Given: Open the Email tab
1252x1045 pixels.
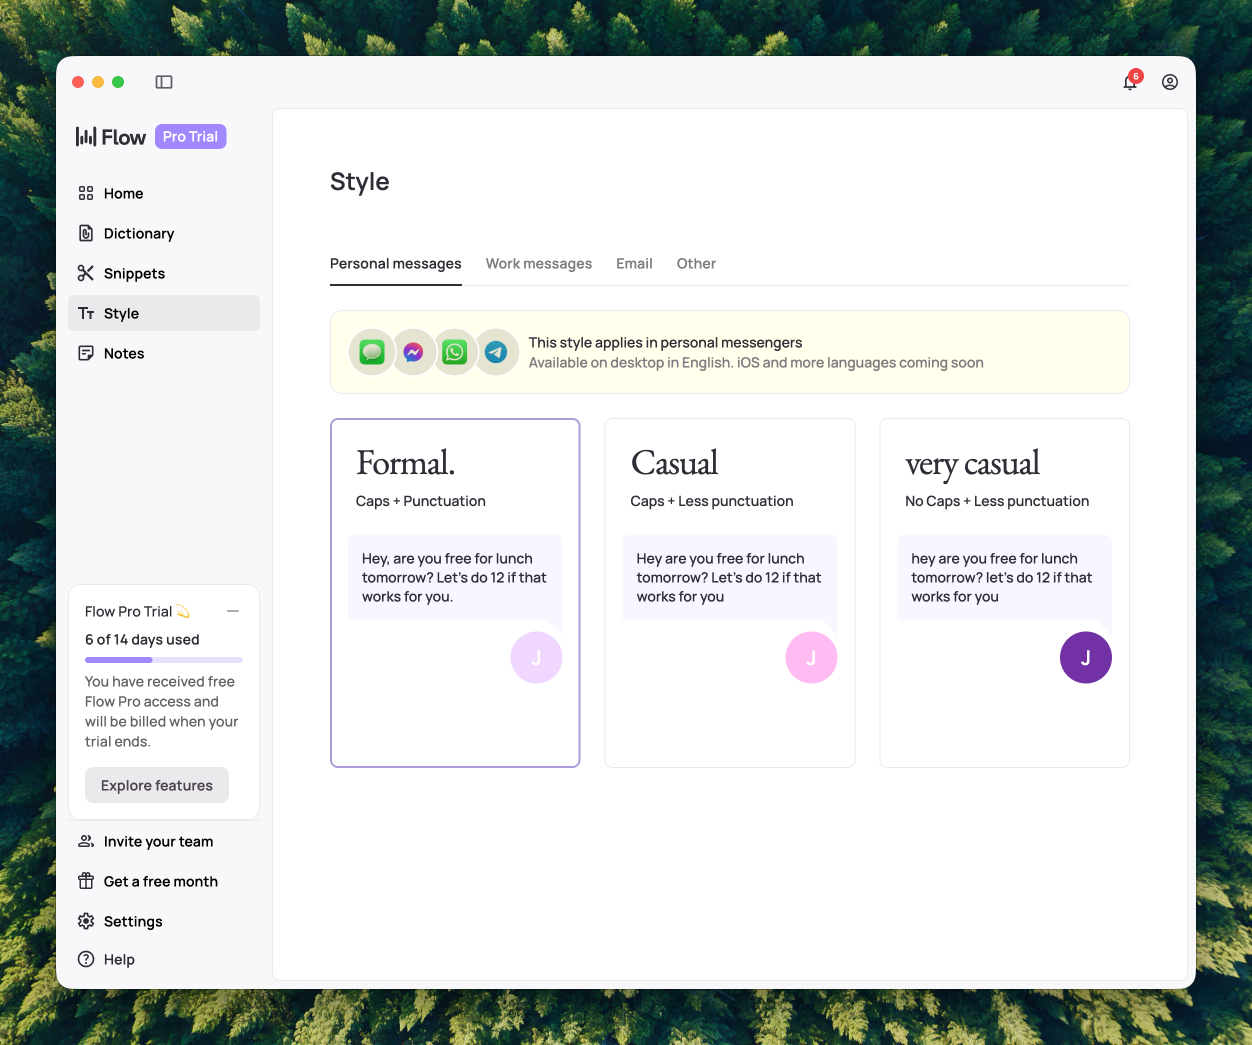Looking at the screenshot, I should pos(634,264).
